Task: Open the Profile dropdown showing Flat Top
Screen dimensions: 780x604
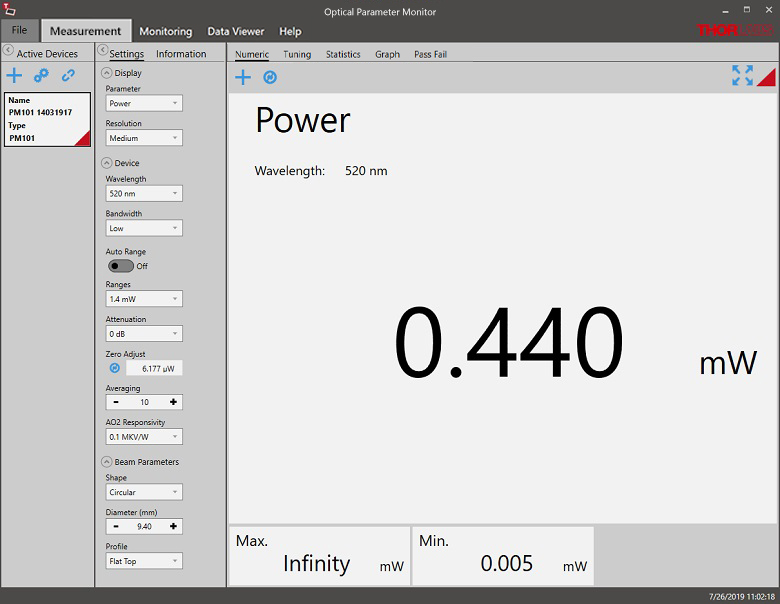Action: coord(144,561)
